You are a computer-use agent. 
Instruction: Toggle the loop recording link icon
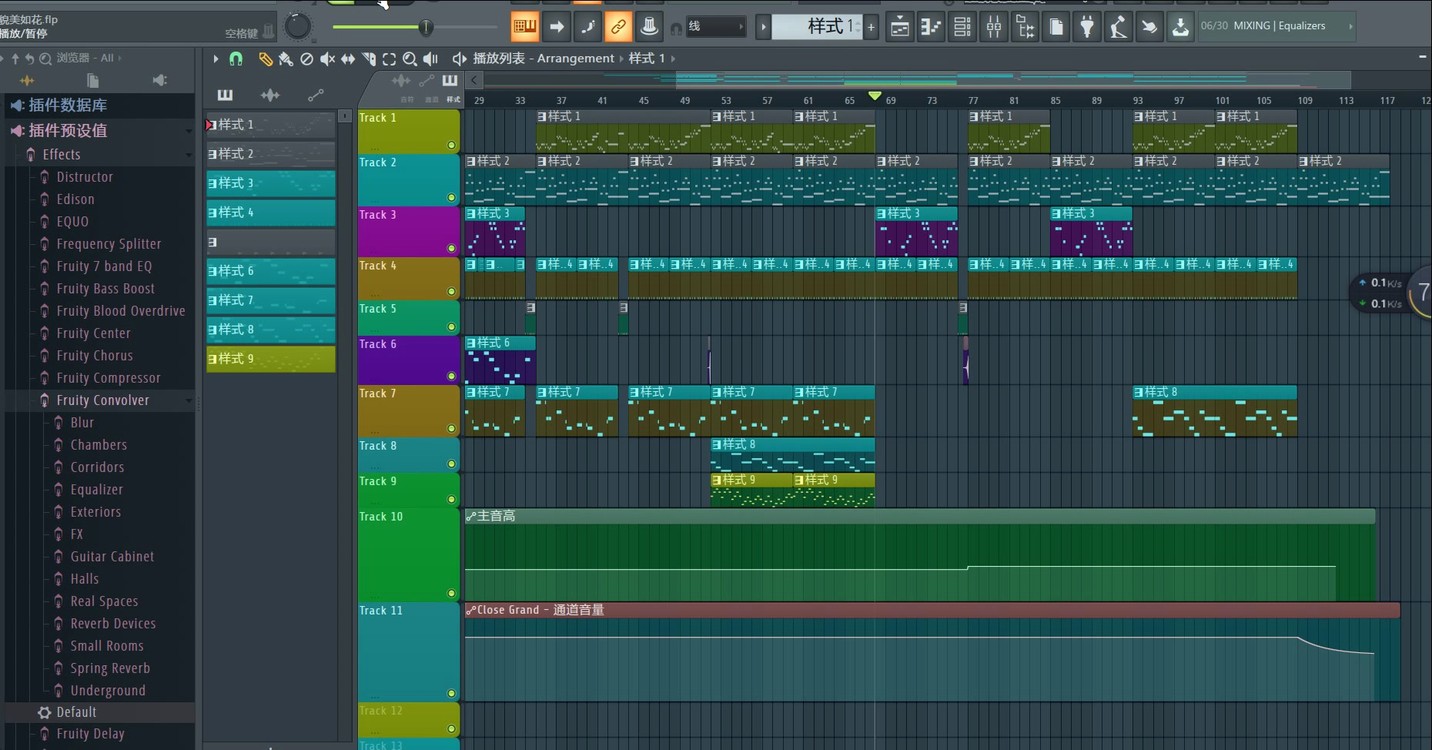click(x=618, y=26)
